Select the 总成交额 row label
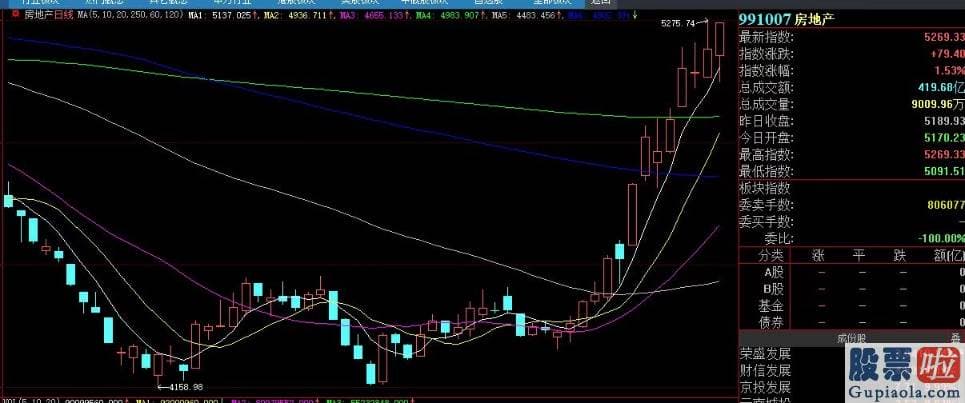Viewport: 965px width, 403px height. (766, 87)
